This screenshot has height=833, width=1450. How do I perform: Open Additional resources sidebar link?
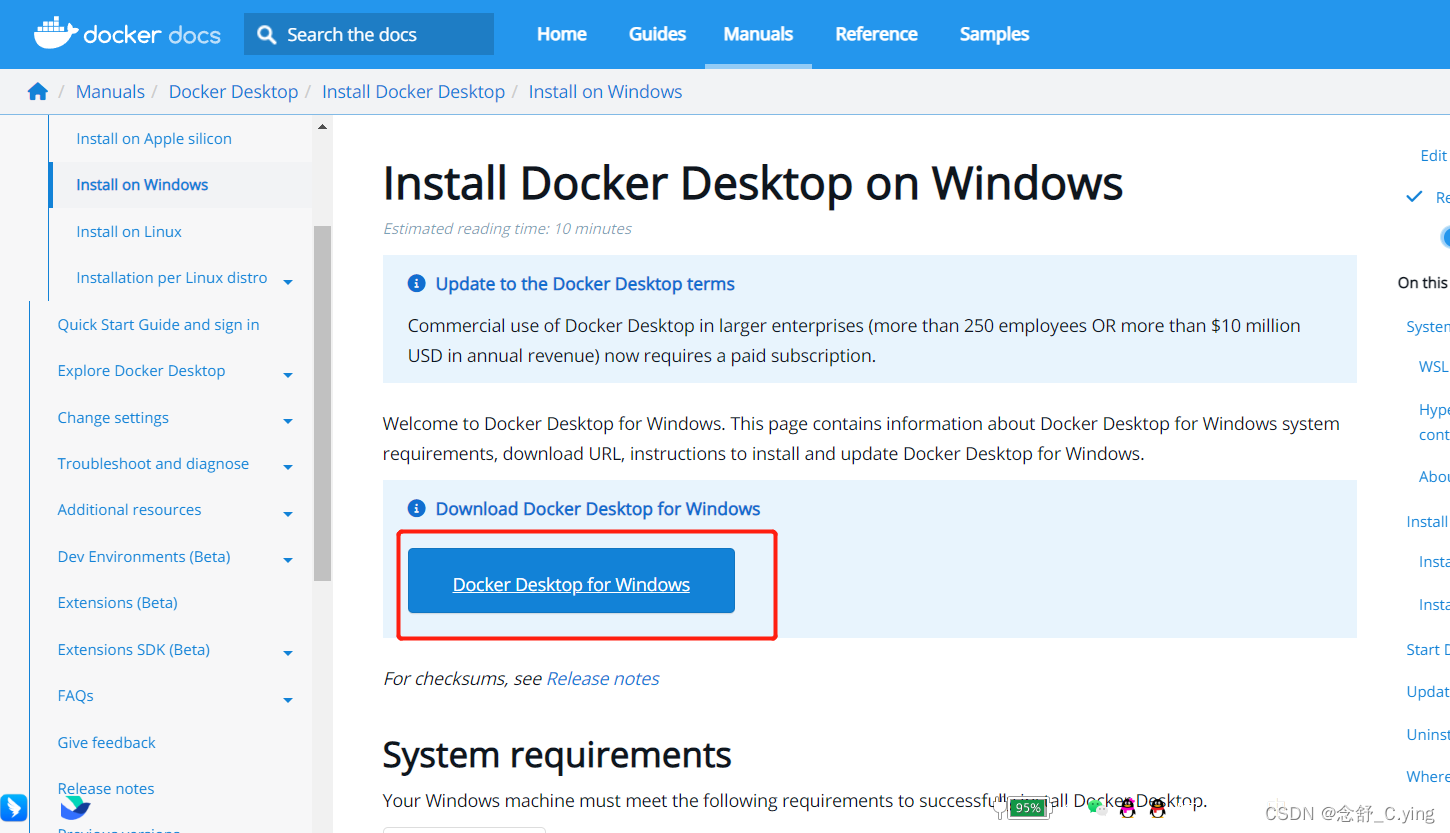click(129, 510)
